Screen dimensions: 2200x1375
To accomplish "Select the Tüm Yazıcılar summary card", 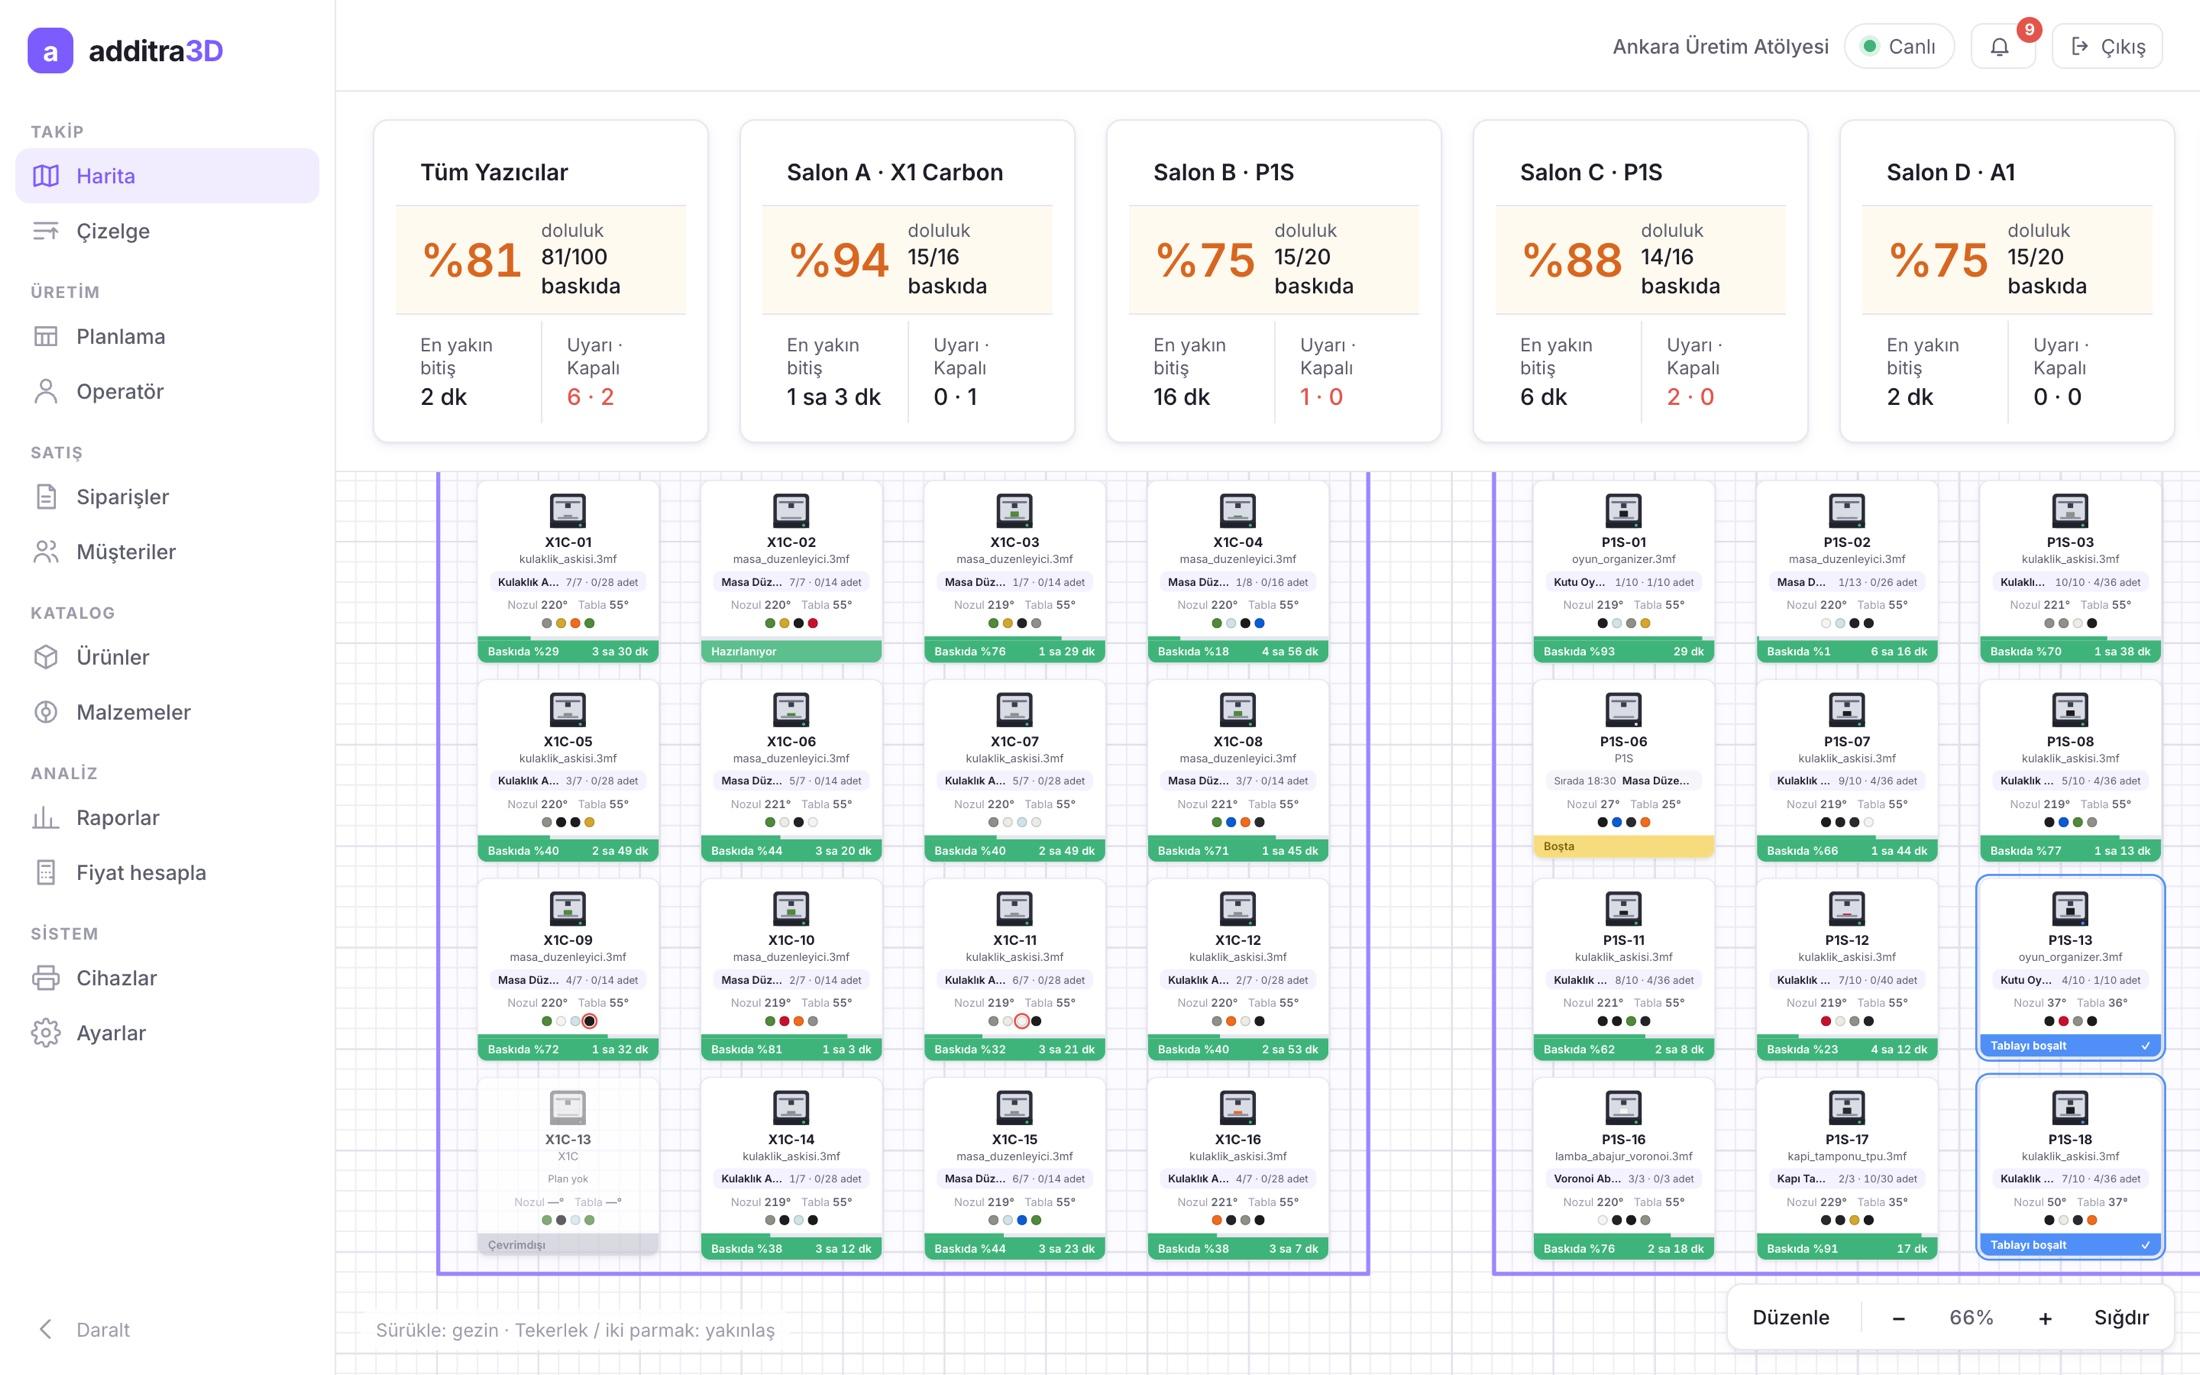I will click(541, 281).
